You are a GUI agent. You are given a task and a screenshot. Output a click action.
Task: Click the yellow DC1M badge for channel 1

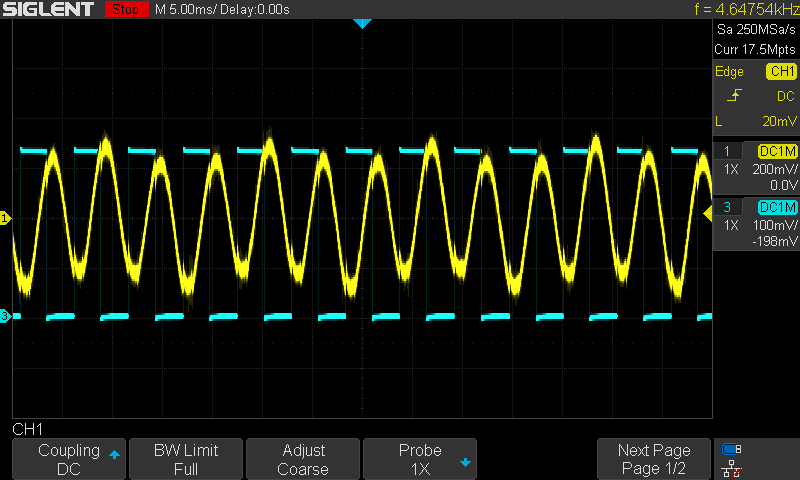click(778, 151)
